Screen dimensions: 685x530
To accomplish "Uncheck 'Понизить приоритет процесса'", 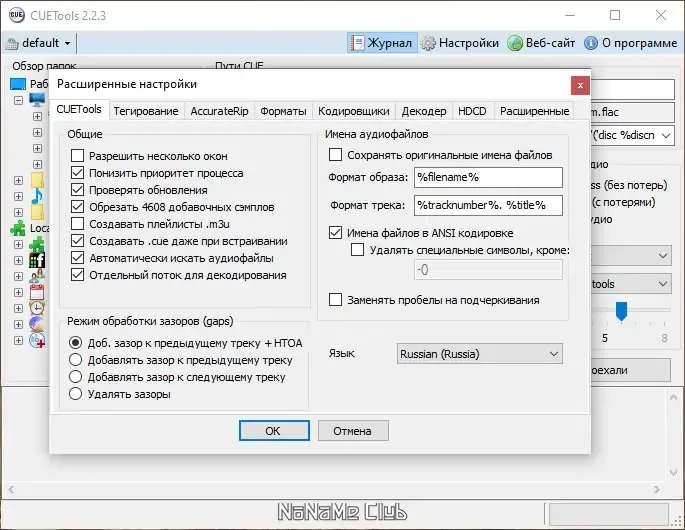I will pyautogui.click(x=77, y=173).
